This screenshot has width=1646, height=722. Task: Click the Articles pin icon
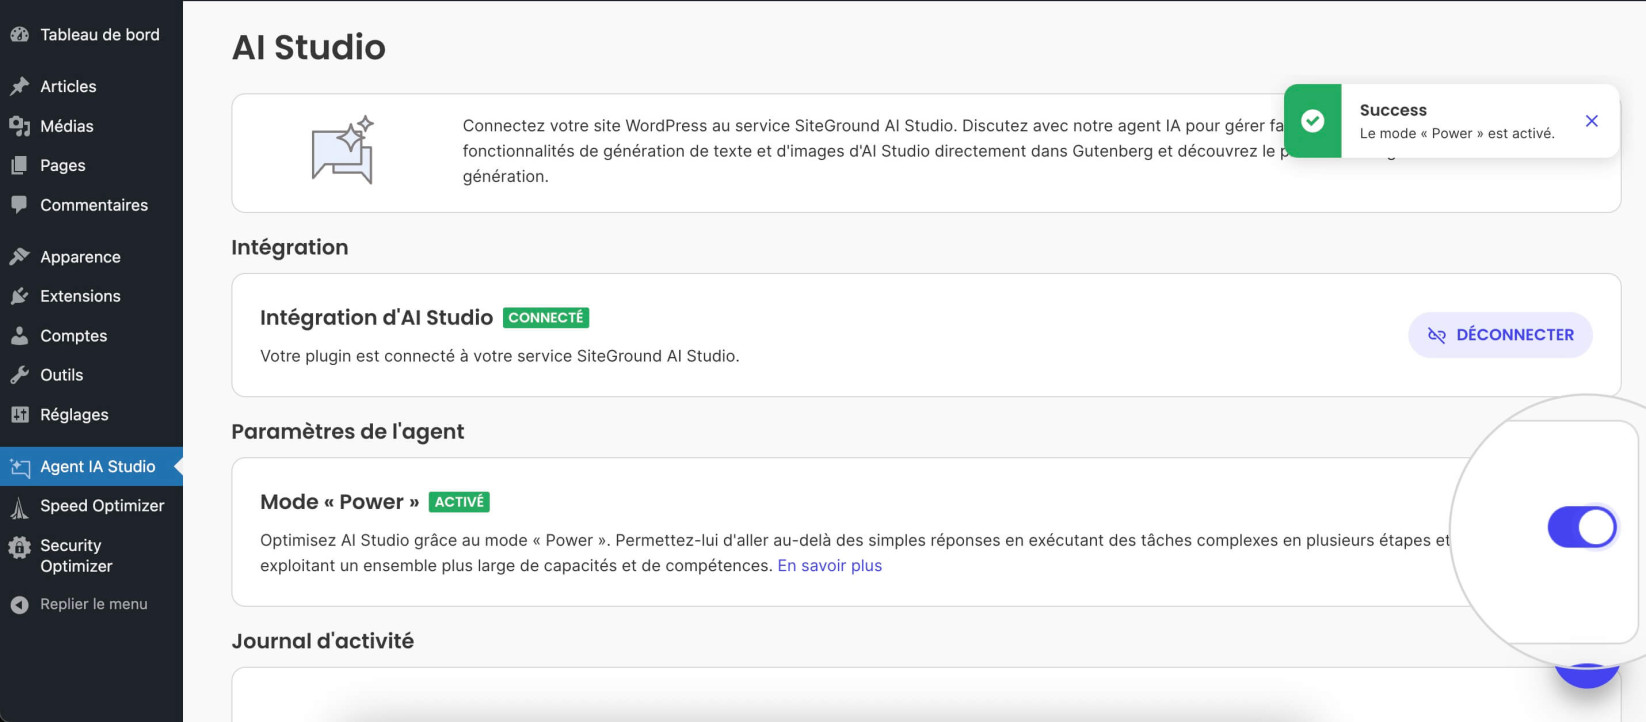(19, 86)
